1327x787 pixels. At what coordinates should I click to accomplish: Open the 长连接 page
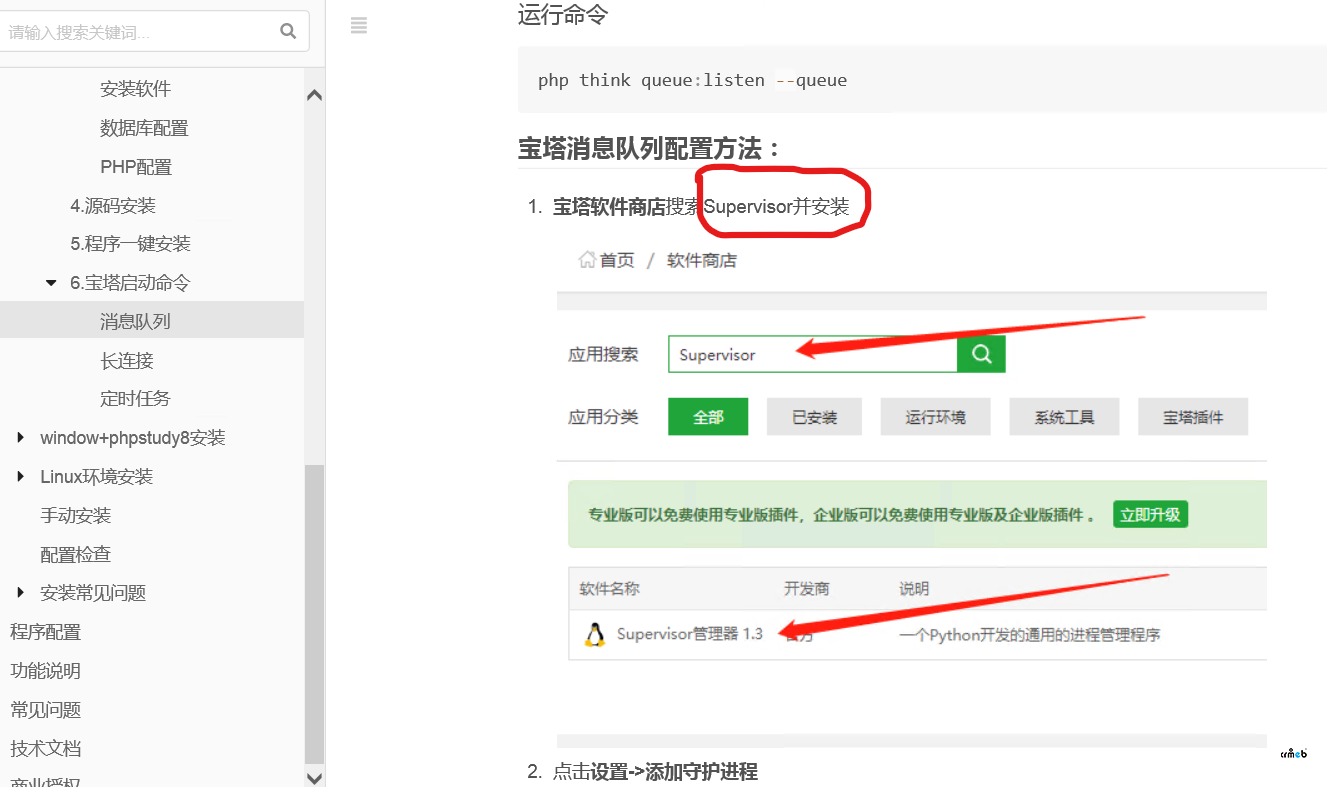(127, 360)
